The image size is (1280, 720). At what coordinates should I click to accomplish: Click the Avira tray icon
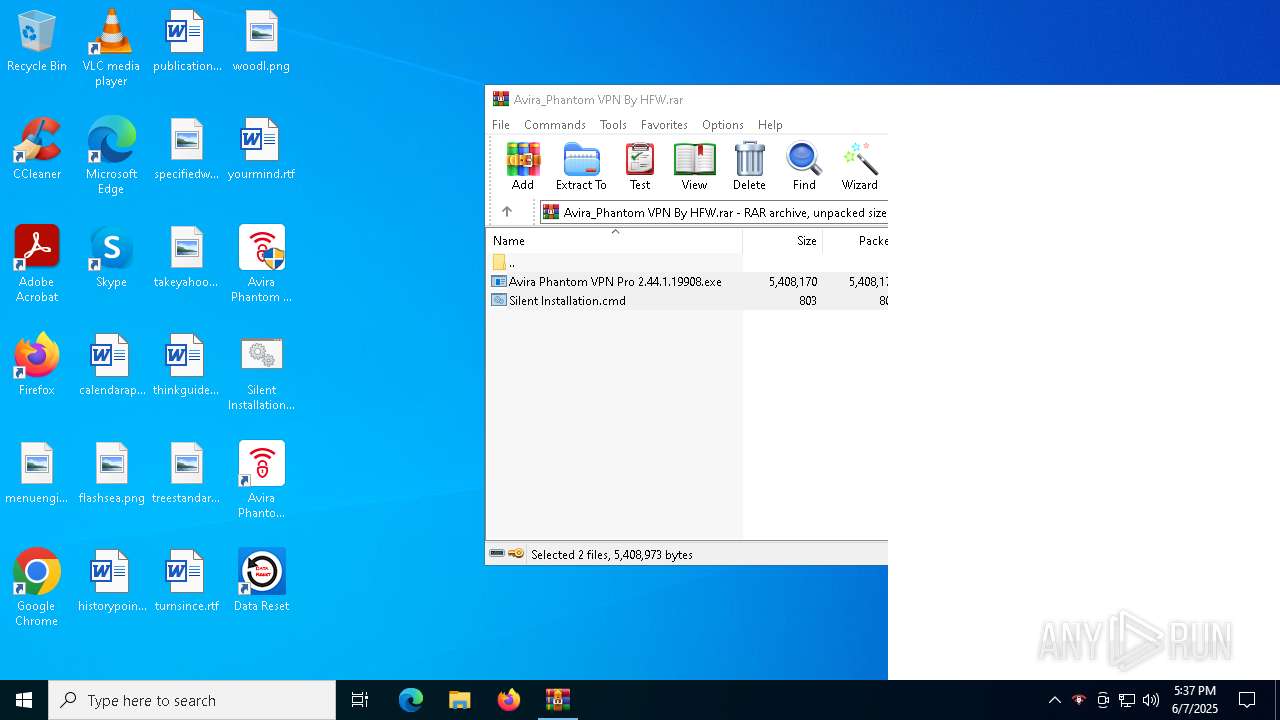(x=1078, y=700)
